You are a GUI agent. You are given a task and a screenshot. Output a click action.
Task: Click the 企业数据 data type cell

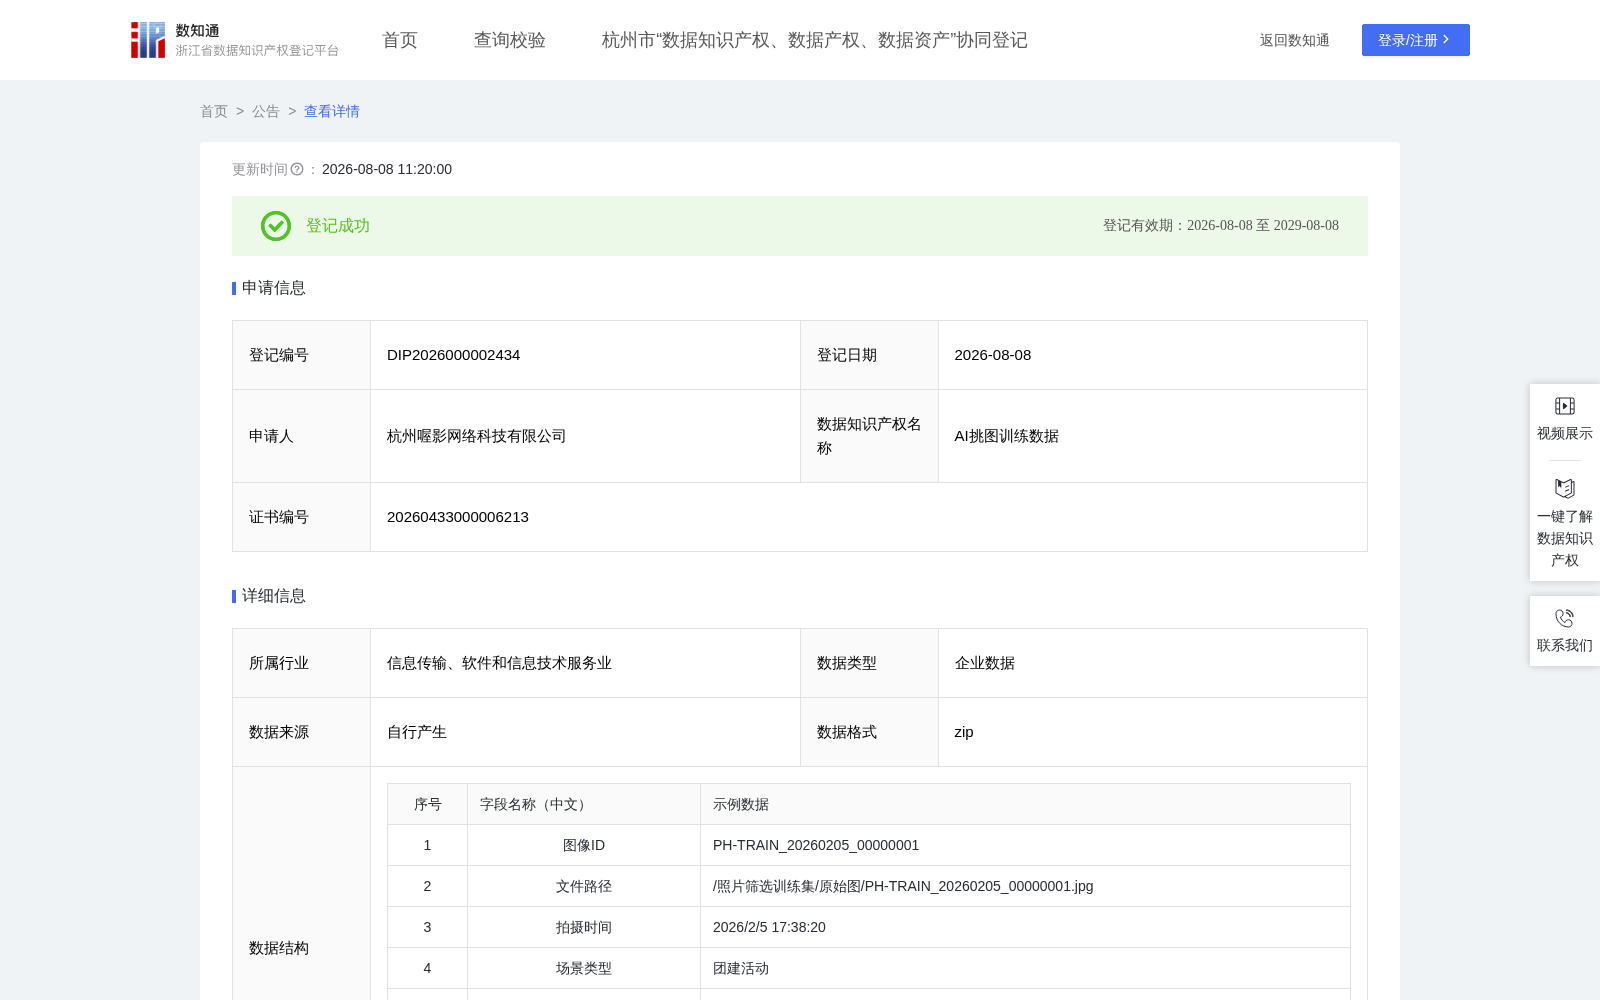(1152, 663)
